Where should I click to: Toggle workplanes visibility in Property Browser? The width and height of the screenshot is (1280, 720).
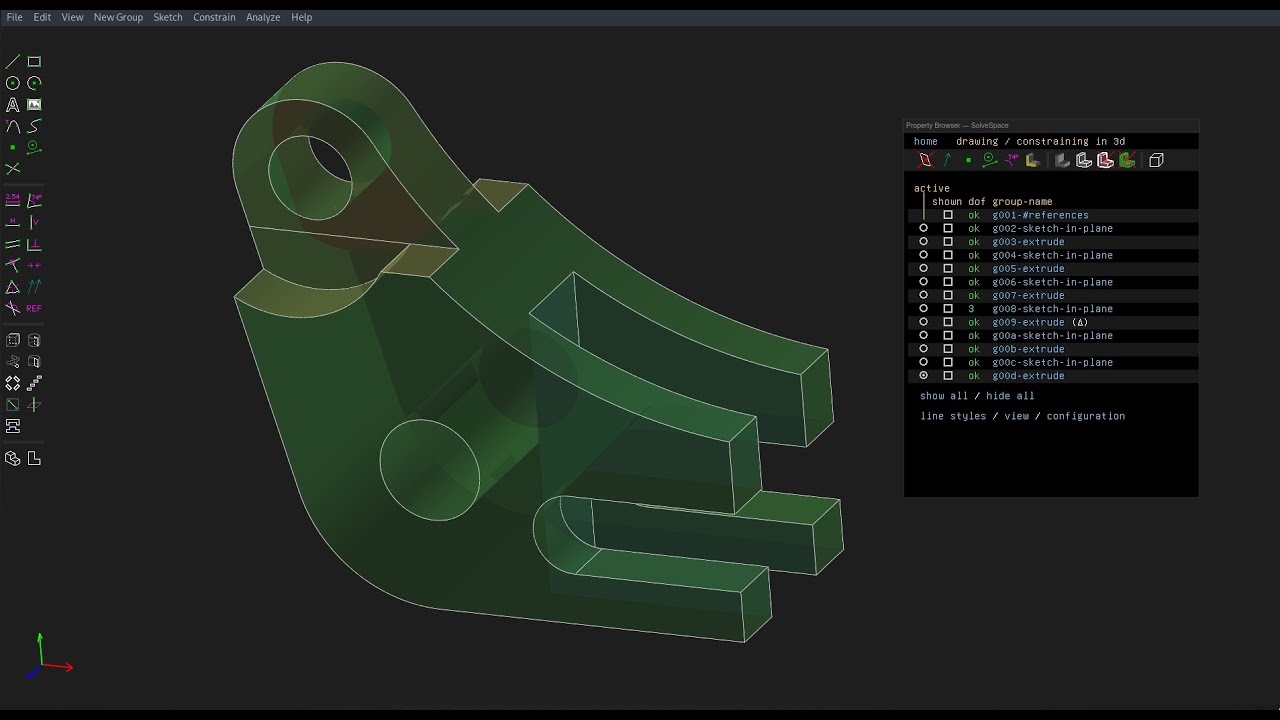[x=925, y=160]
